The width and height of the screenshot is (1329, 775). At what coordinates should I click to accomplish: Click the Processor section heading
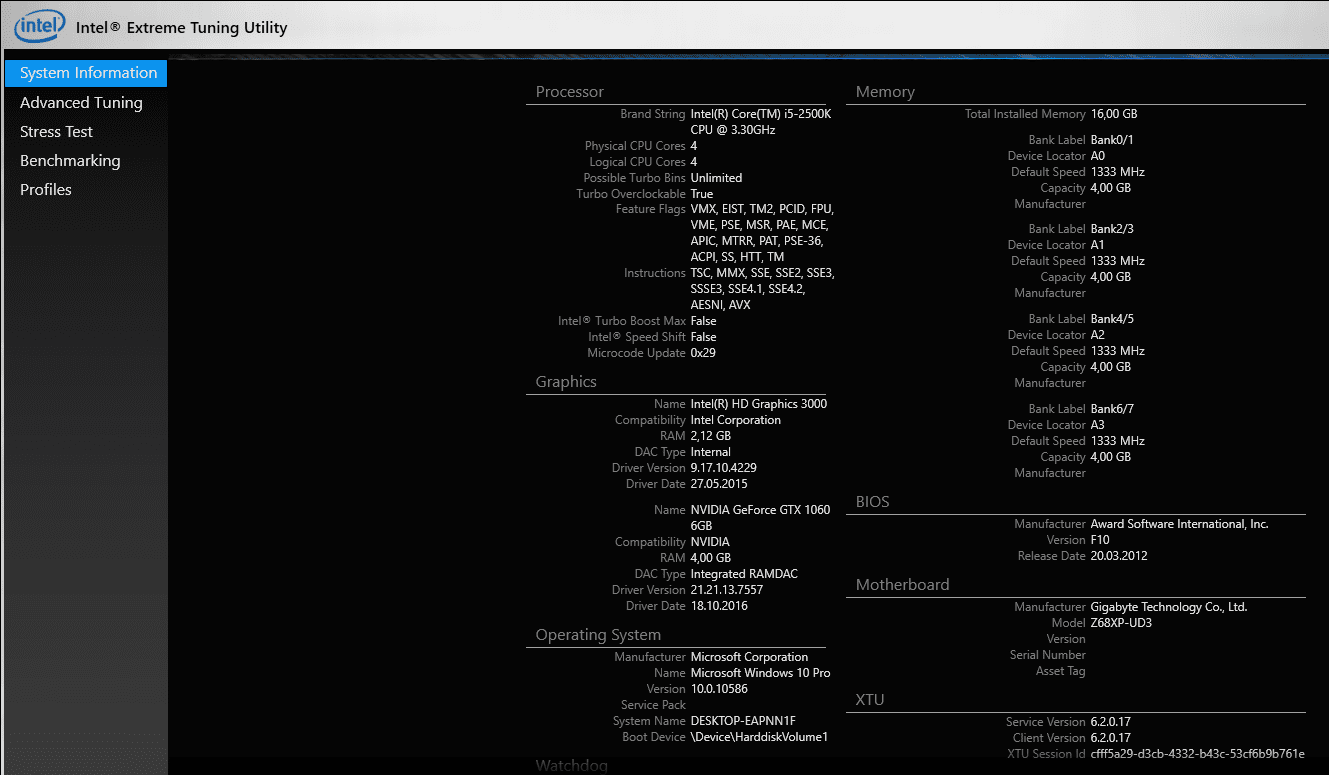570,92
